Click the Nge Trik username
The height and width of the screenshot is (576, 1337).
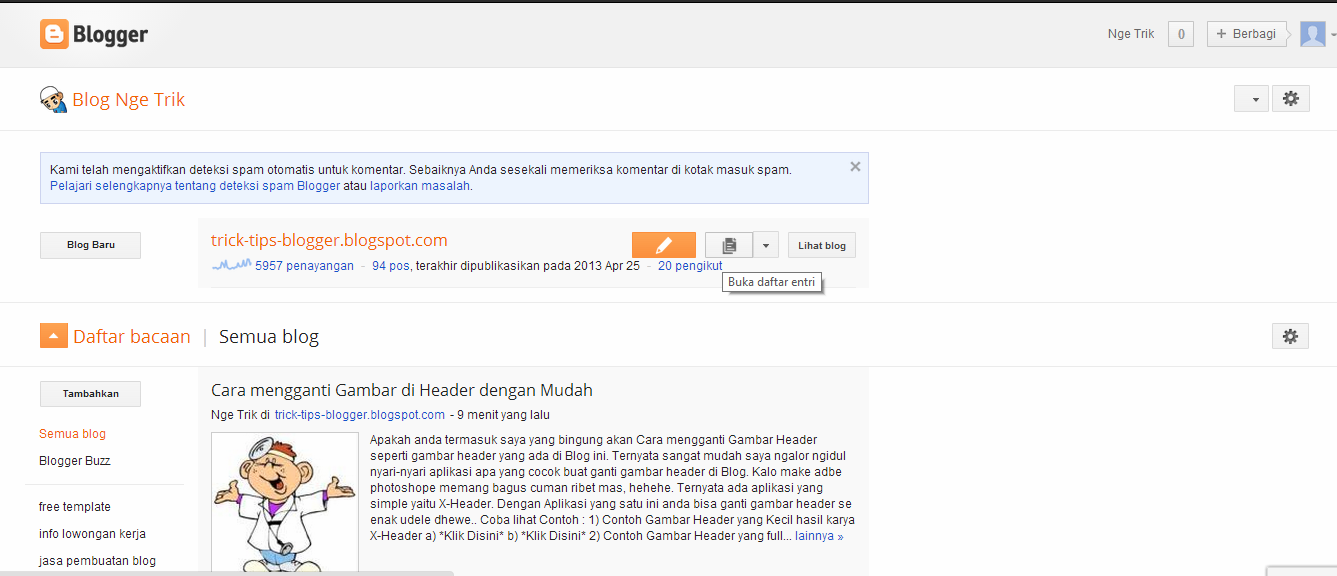click(x=1131, y=34)
